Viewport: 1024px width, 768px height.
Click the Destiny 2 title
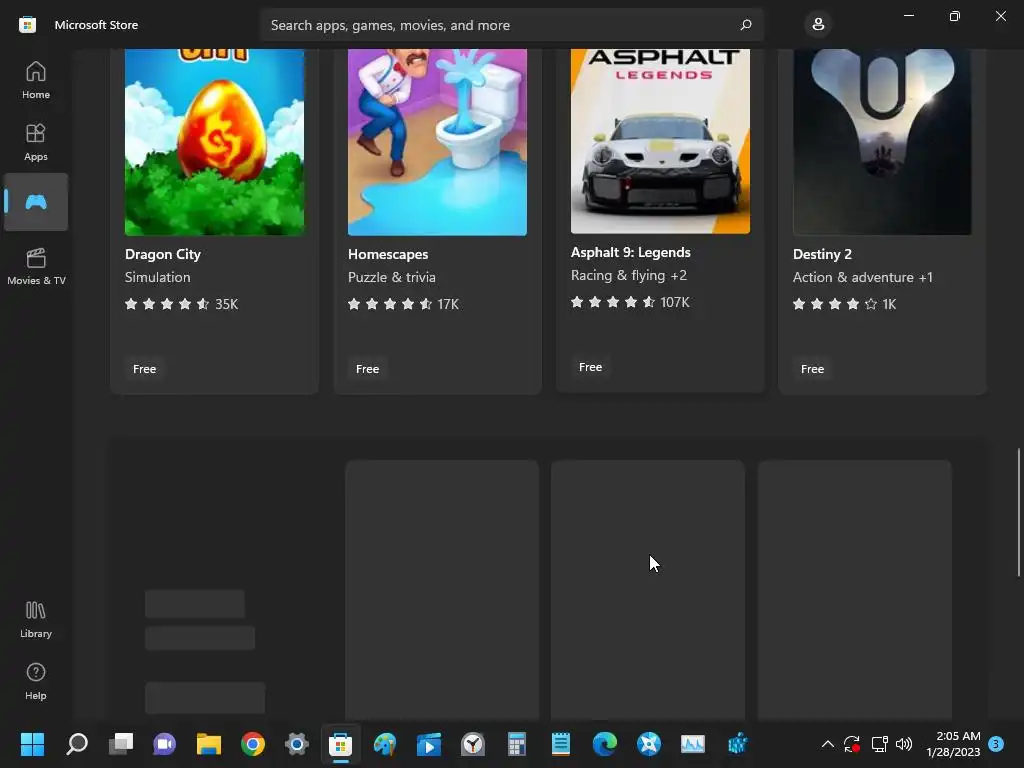822,254
